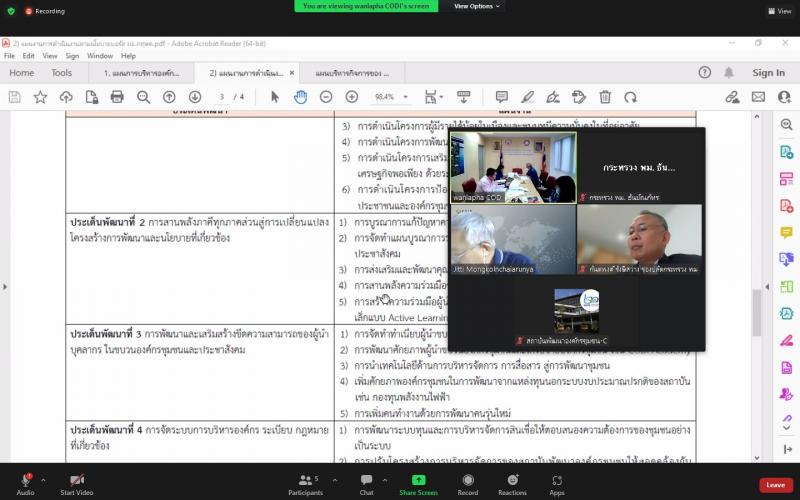Open the File menu

point(9,56)
